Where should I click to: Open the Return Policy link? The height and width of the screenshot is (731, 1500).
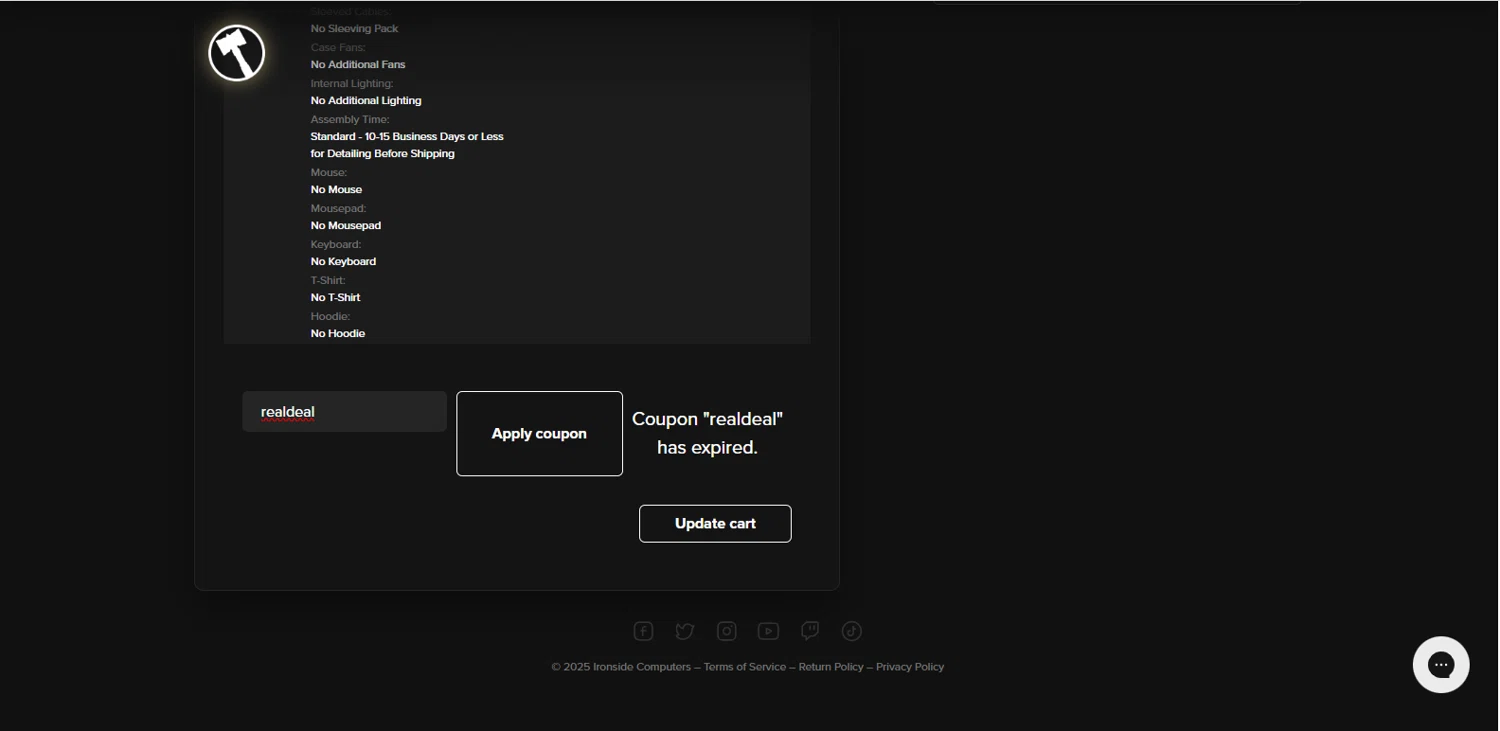pyautogui.click(x=831, y=667)
